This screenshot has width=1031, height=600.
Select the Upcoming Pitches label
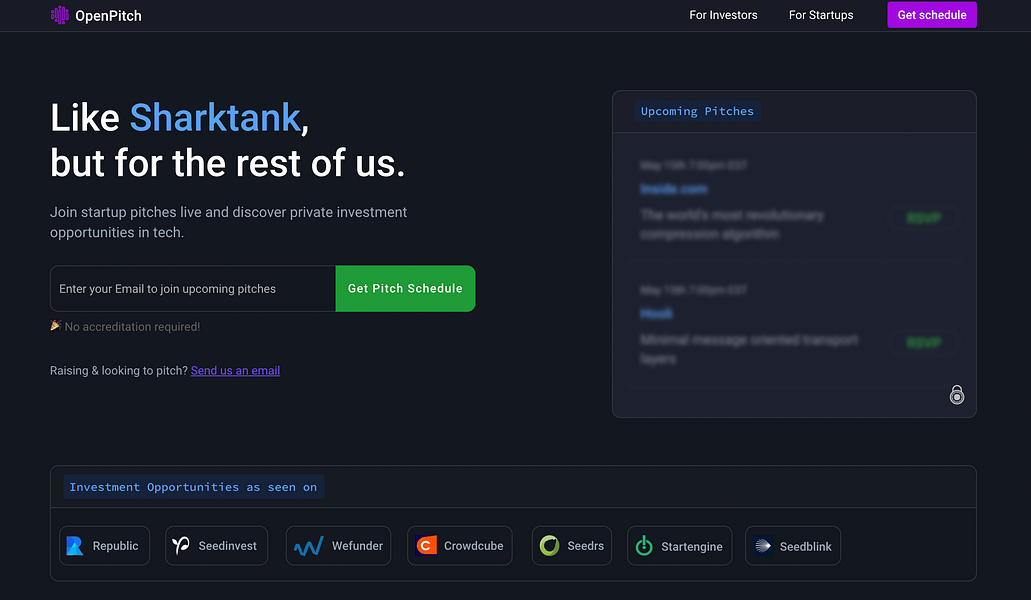tap(697, 111)
